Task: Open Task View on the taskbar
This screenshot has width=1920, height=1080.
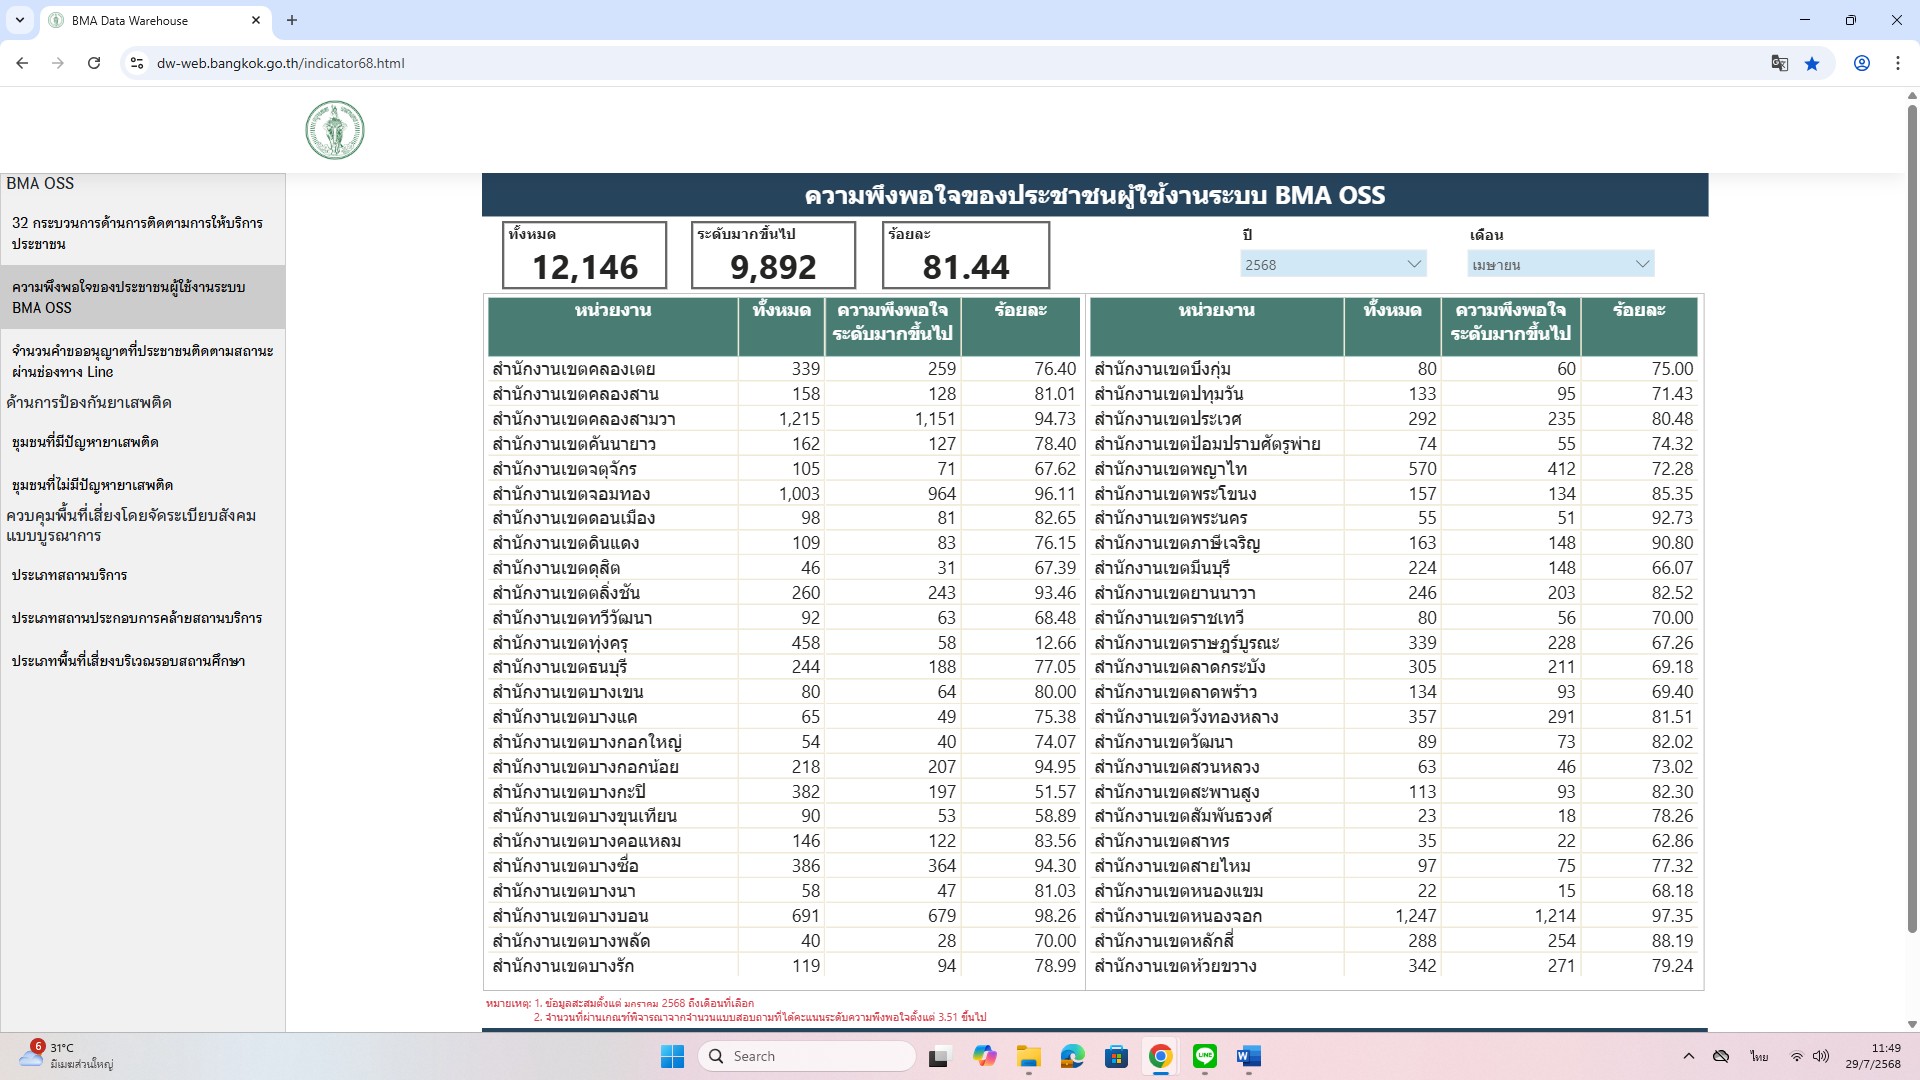Action: (939, 1056)
